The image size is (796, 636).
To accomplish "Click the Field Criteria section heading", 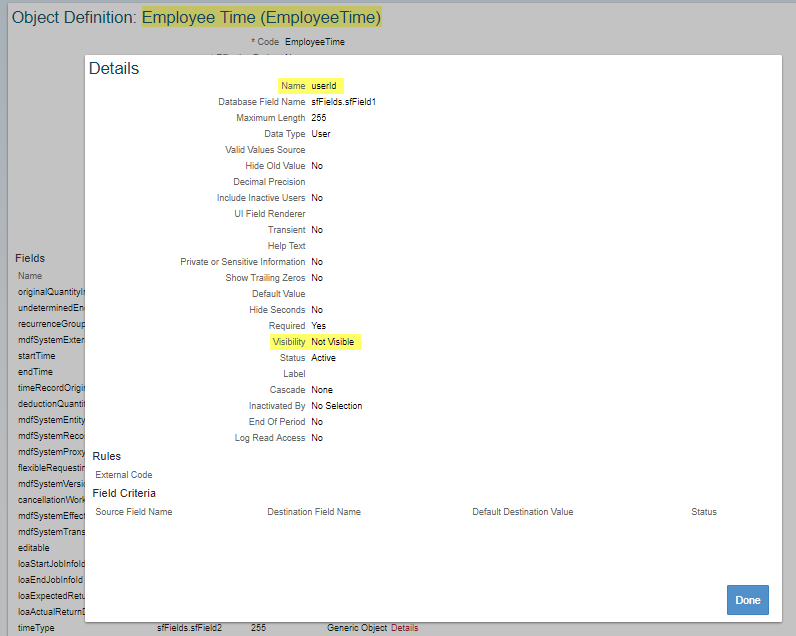I will 124,493.
